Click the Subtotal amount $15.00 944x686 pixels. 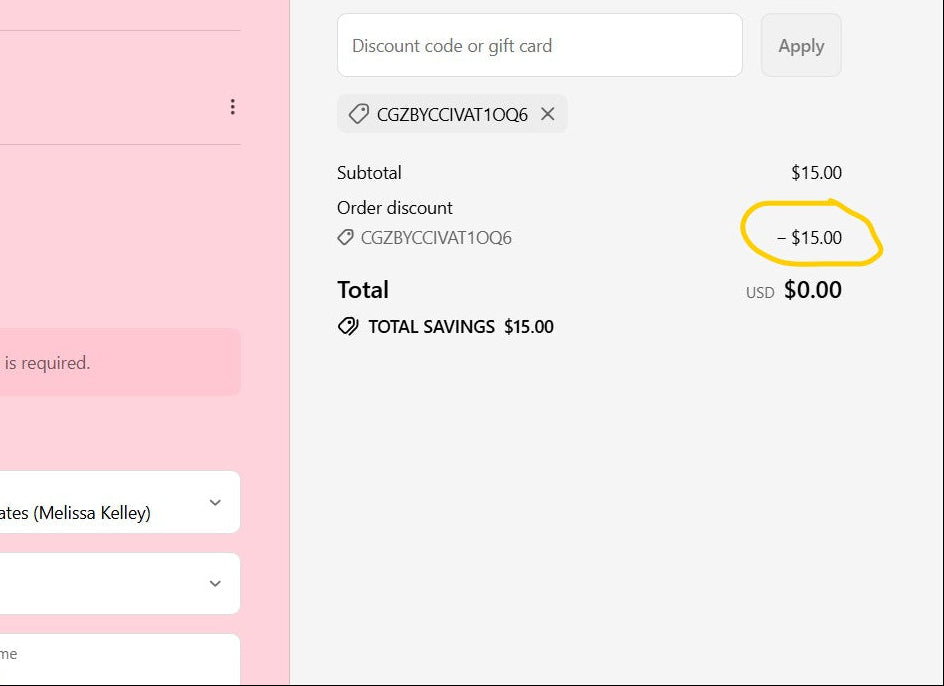coord(816,173)
